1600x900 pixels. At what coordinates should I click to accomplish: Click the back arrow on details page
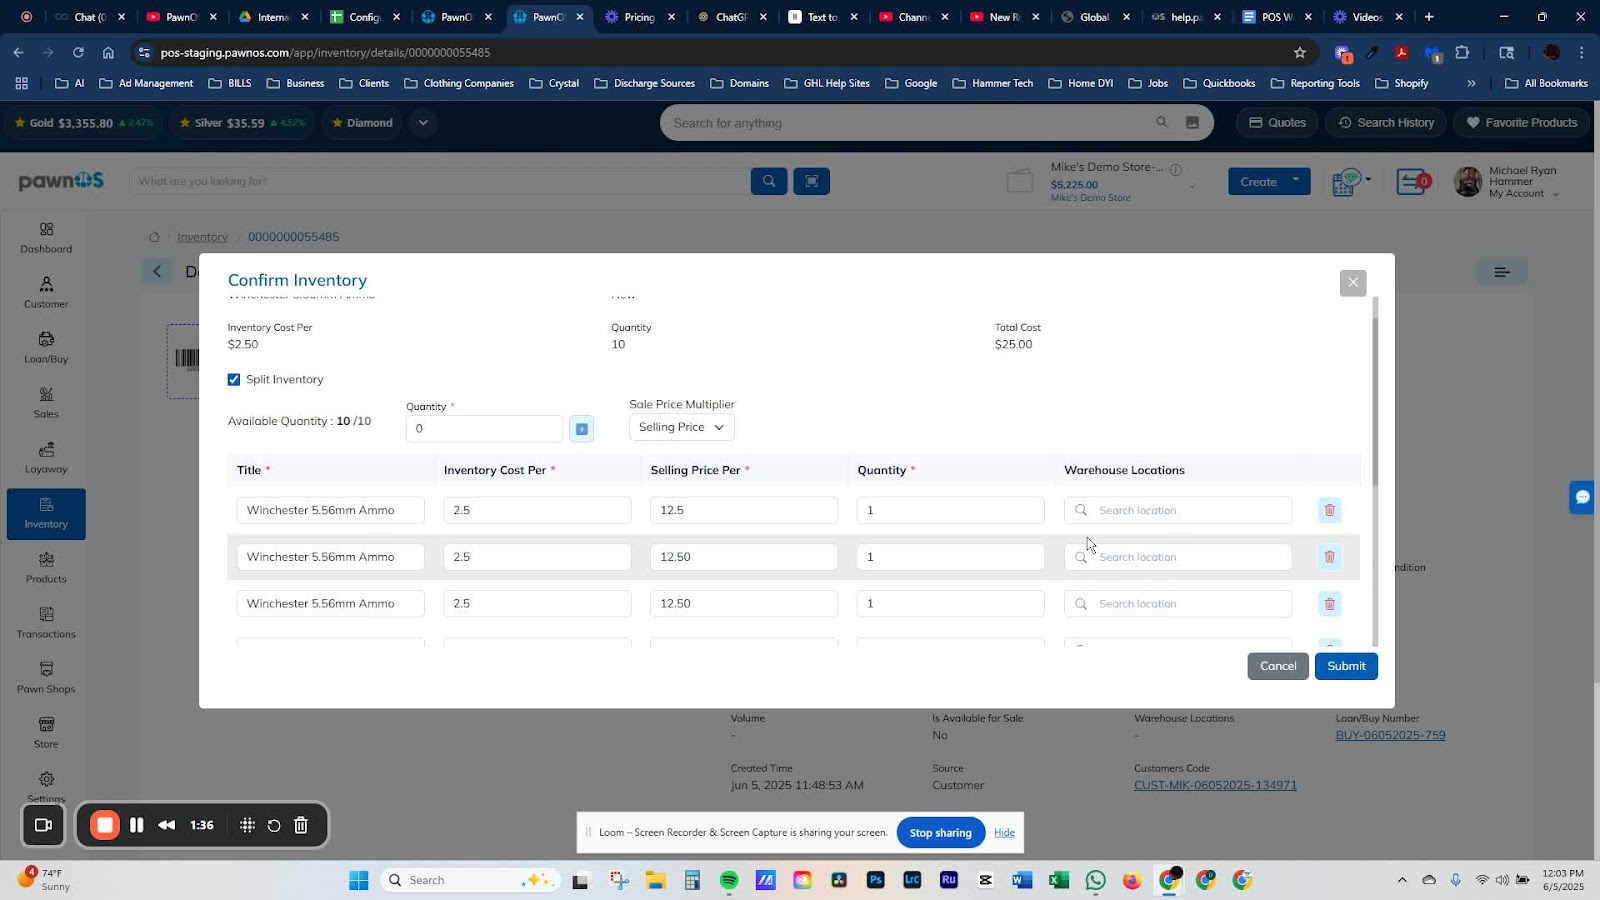coord(157,271)
